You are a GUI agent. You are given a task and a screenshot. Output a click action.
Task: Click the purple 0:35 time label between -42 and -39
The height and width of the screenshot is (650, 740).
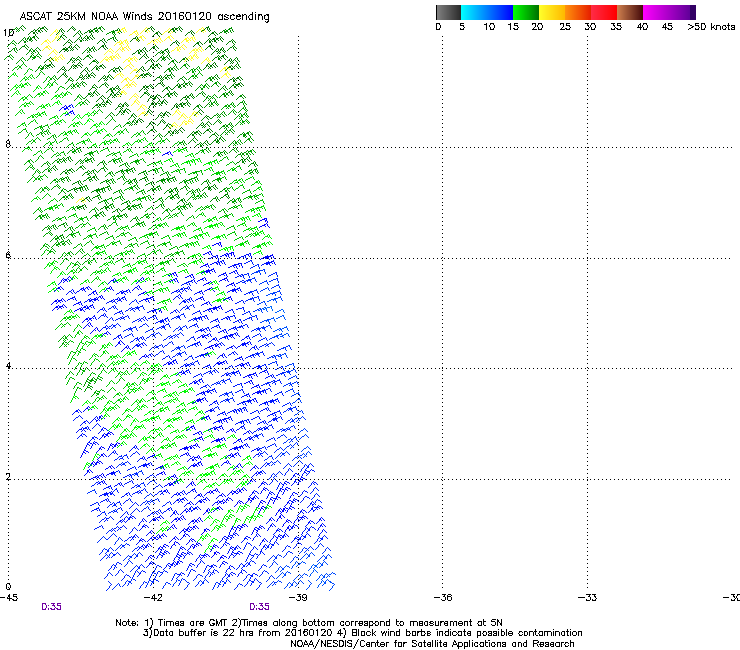(260, 607)
